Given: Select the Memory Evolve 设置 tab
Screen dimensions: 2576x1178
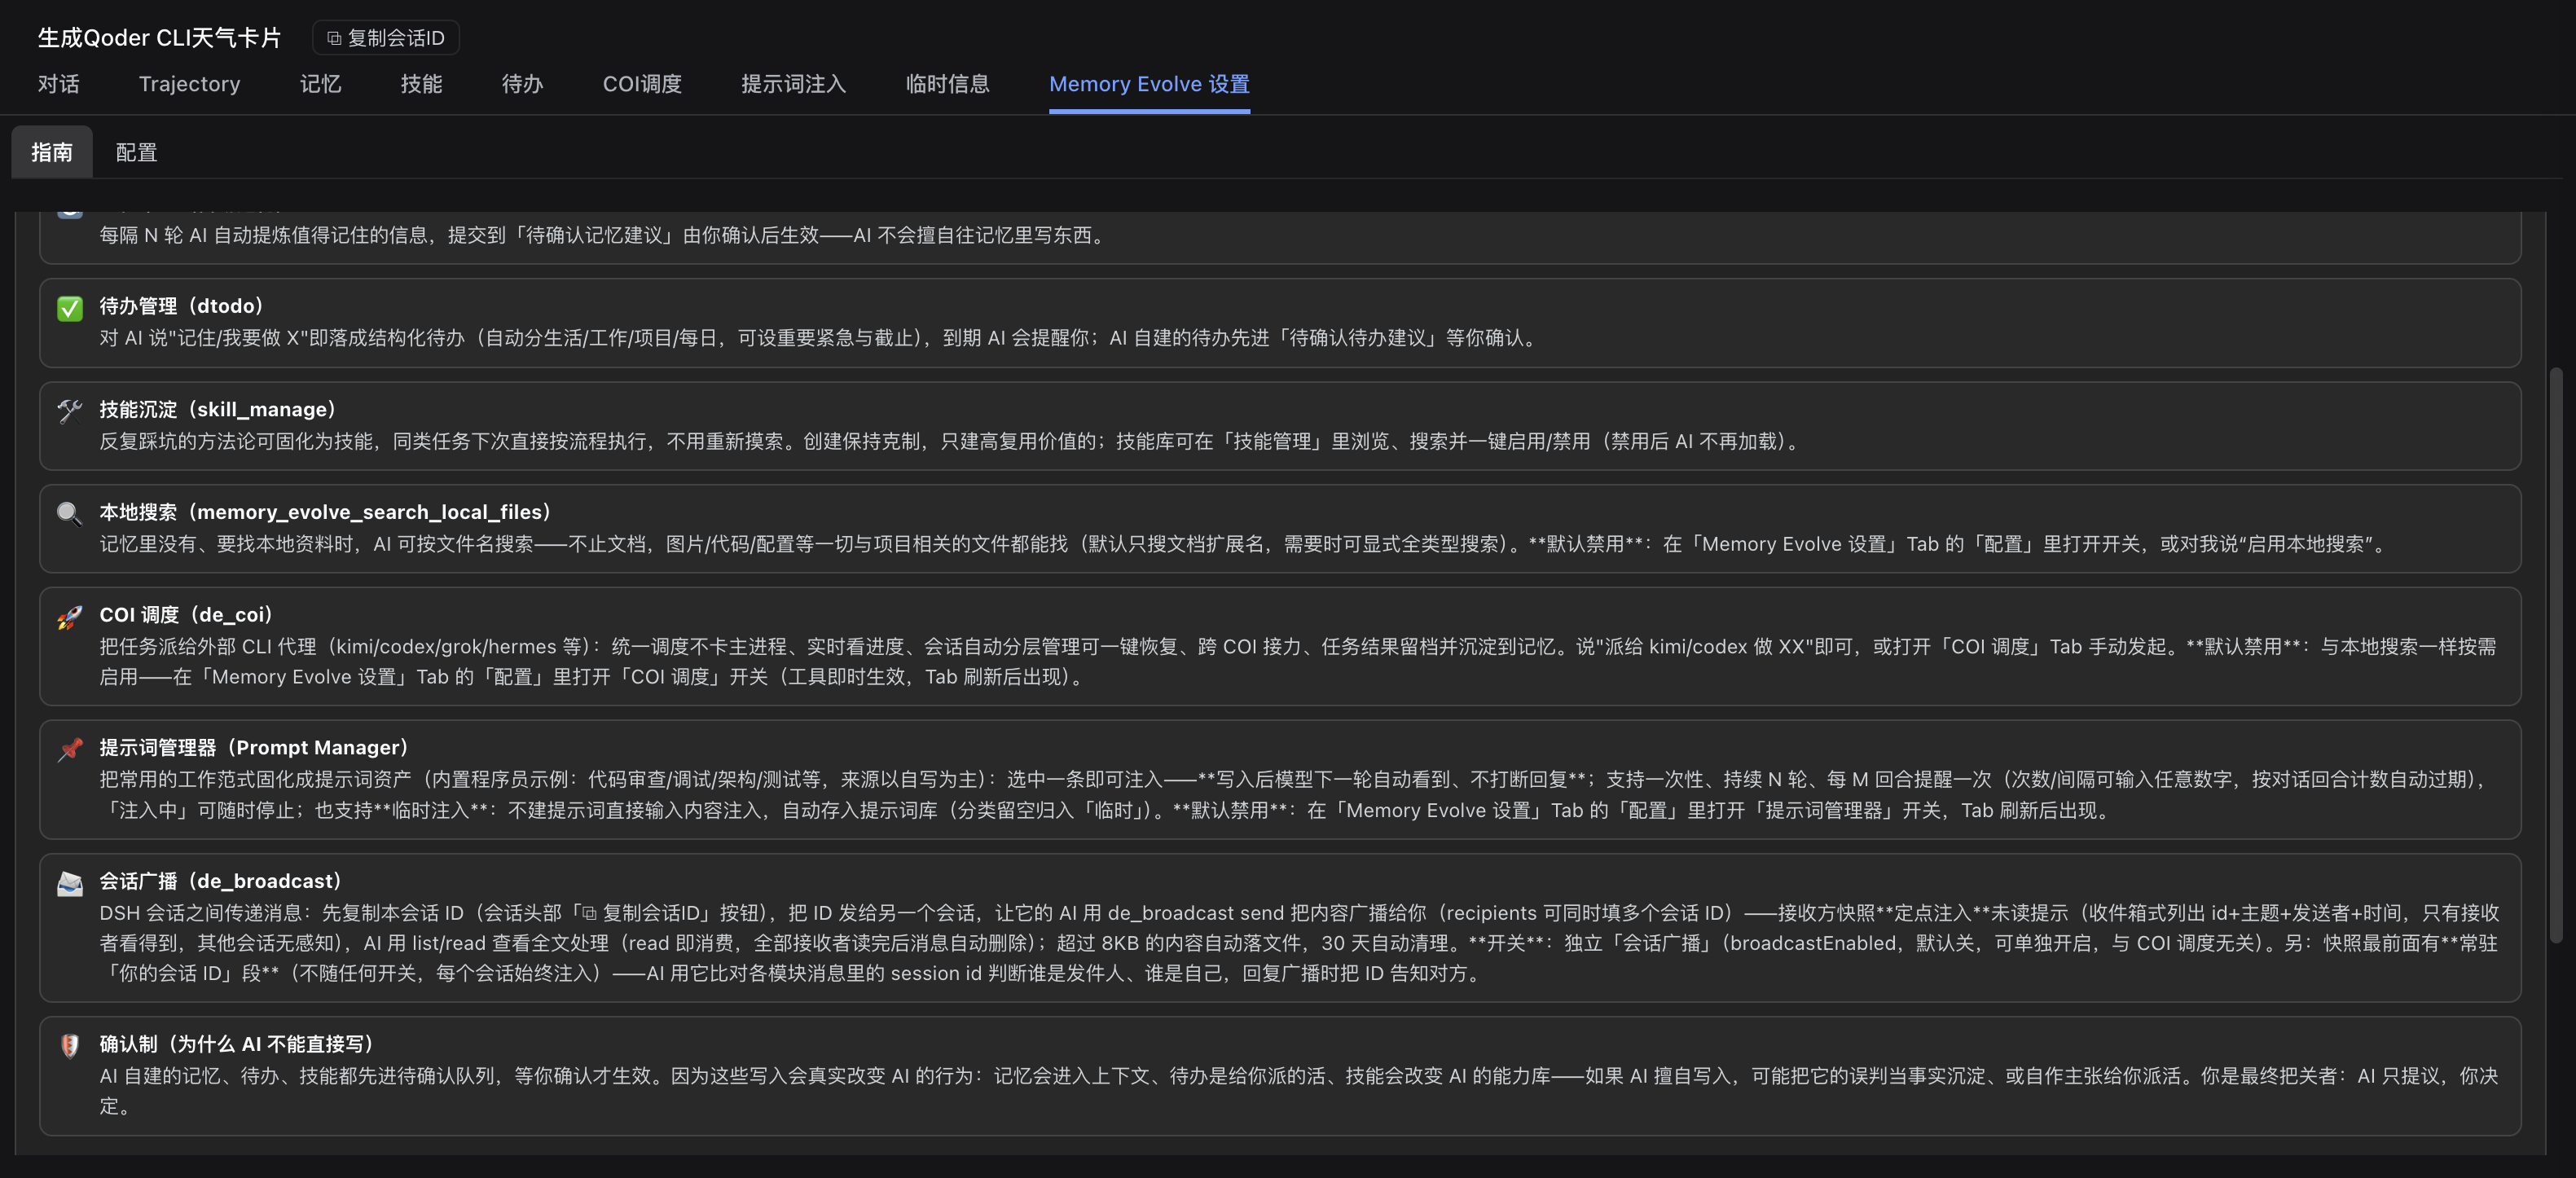Looking at the screenshot, I should (x=1150, y=84).
